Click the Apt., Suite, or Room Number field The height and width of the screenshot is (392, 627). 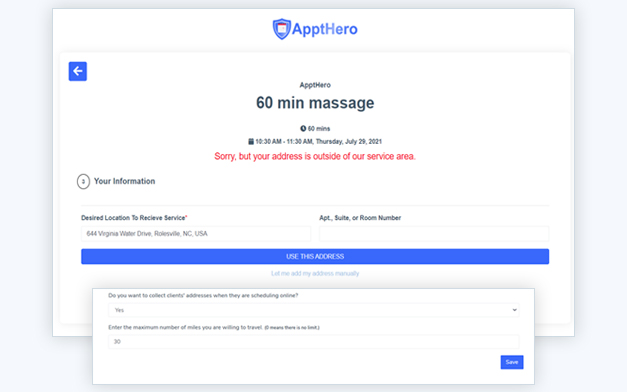(x=434, y=234)
